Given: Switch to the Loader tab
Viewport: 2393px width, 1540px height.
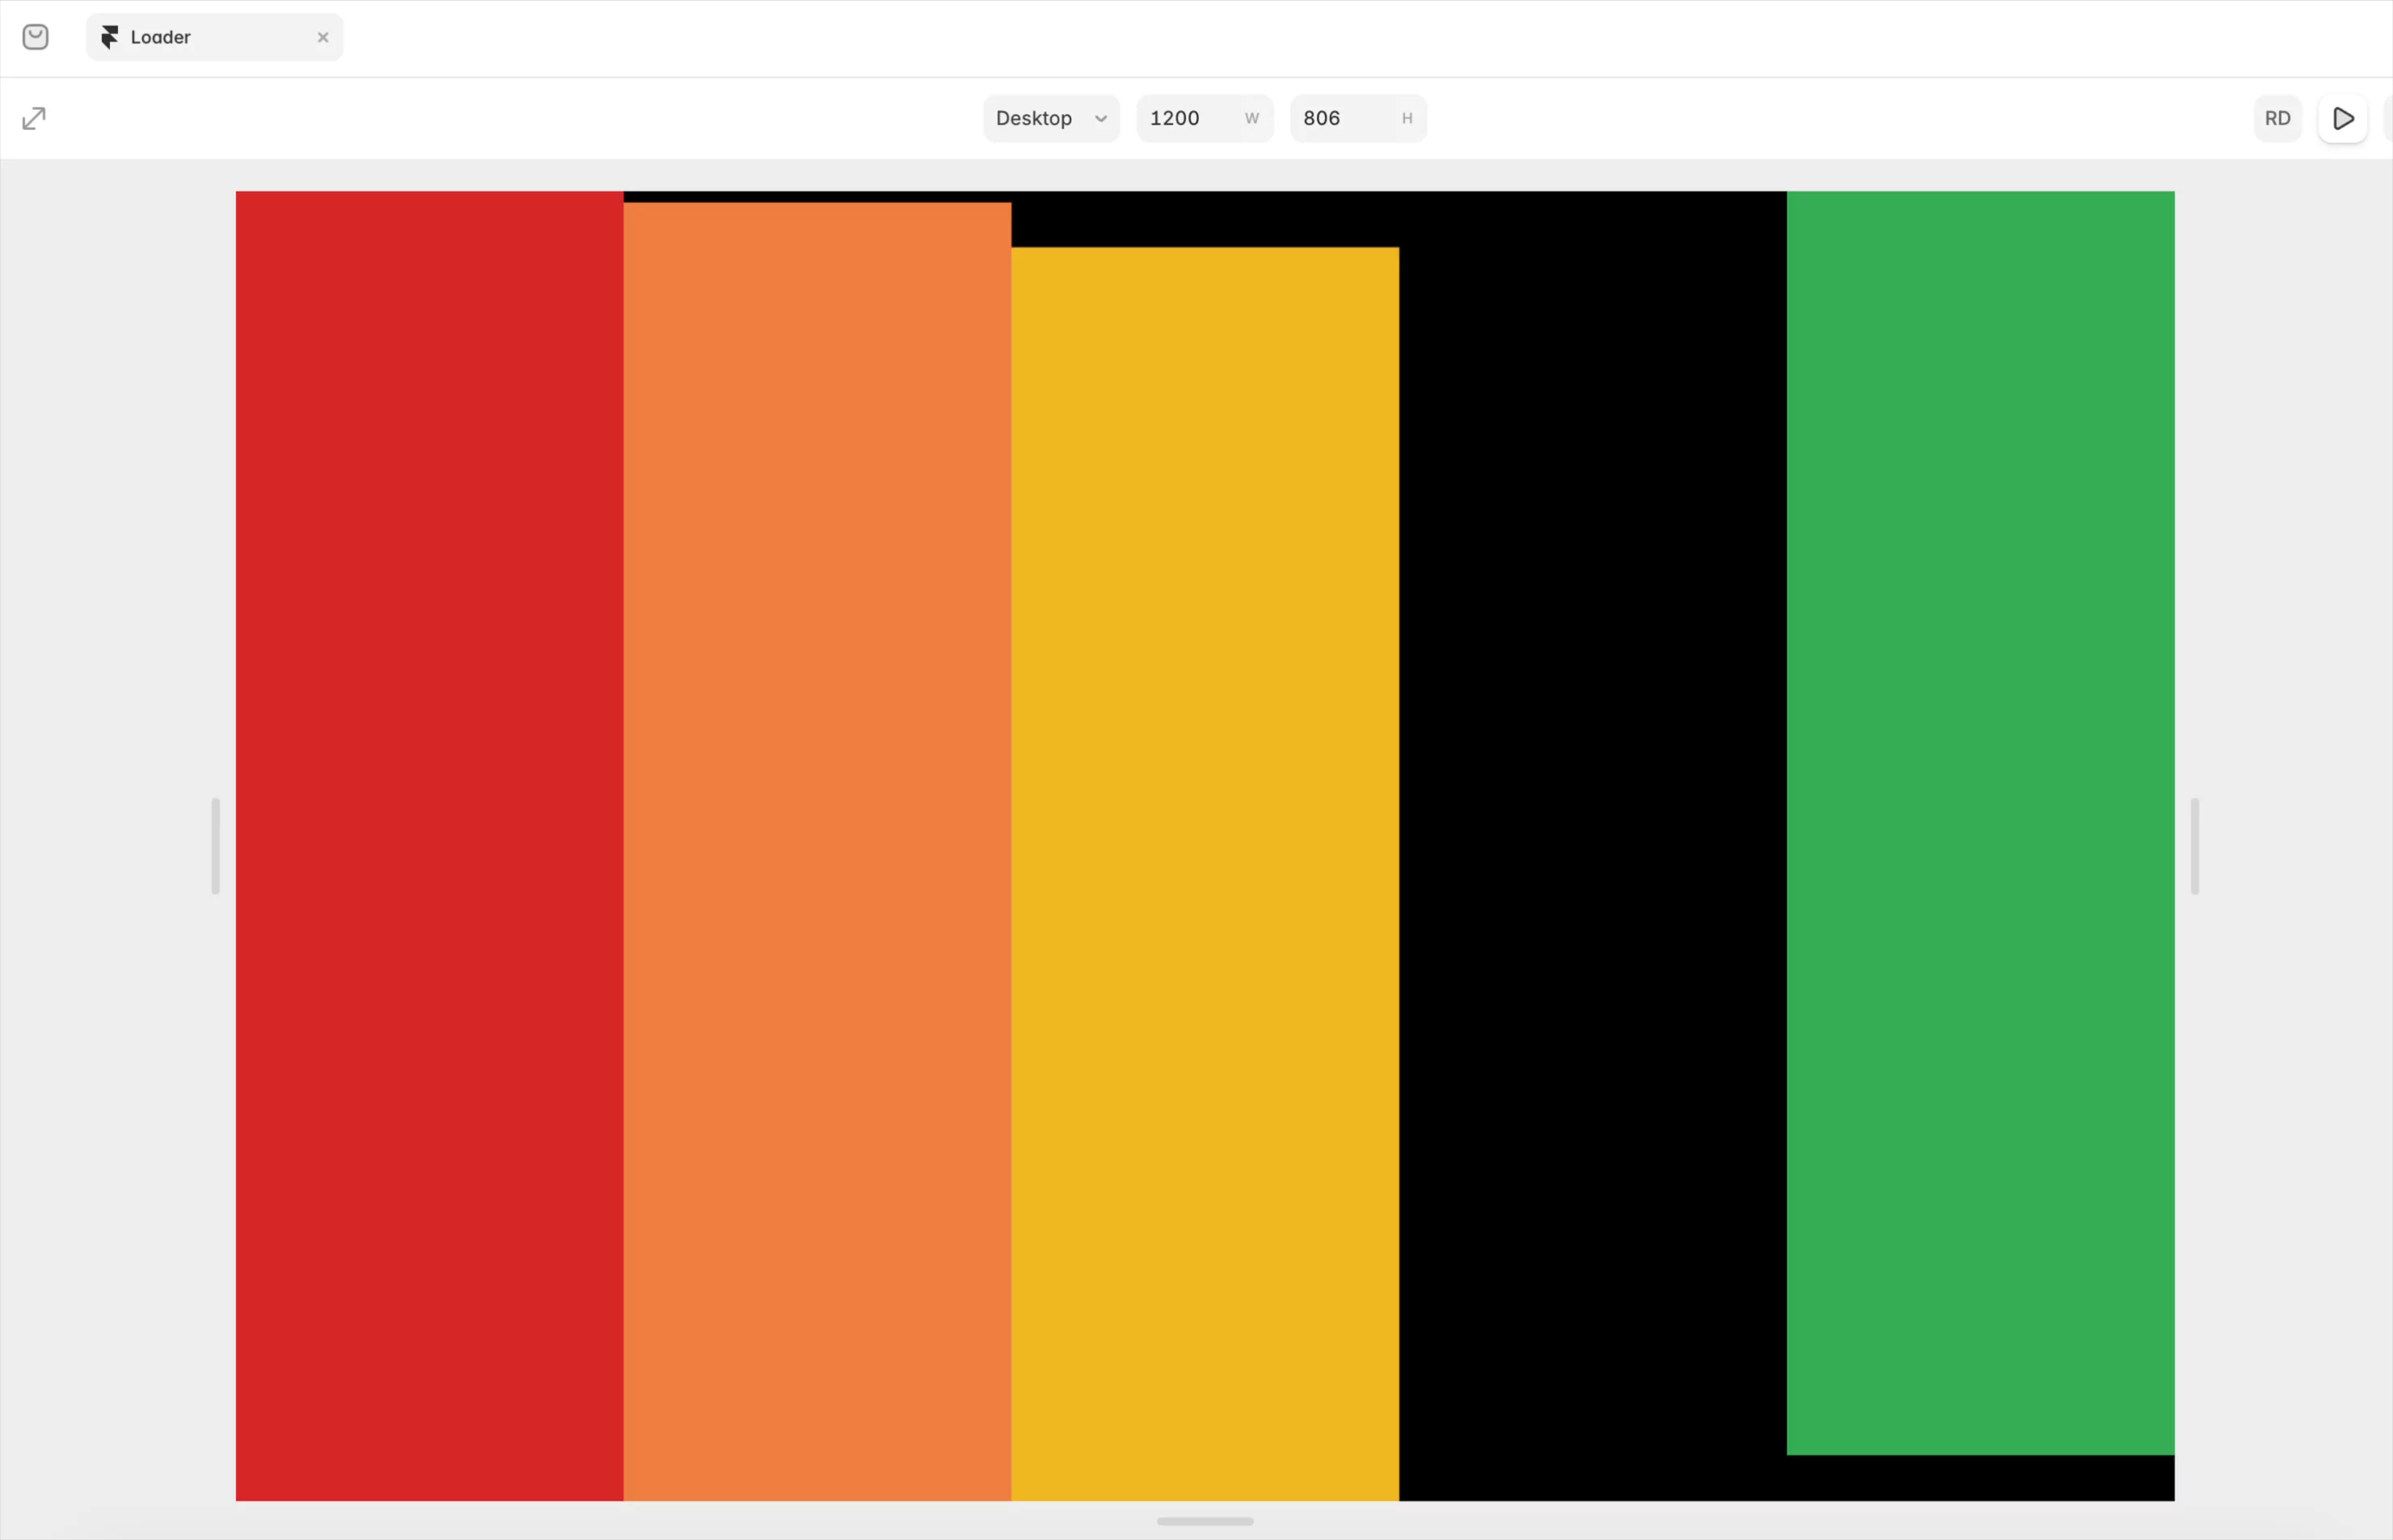Looking at the screenshot, I should tap(214, 37).
